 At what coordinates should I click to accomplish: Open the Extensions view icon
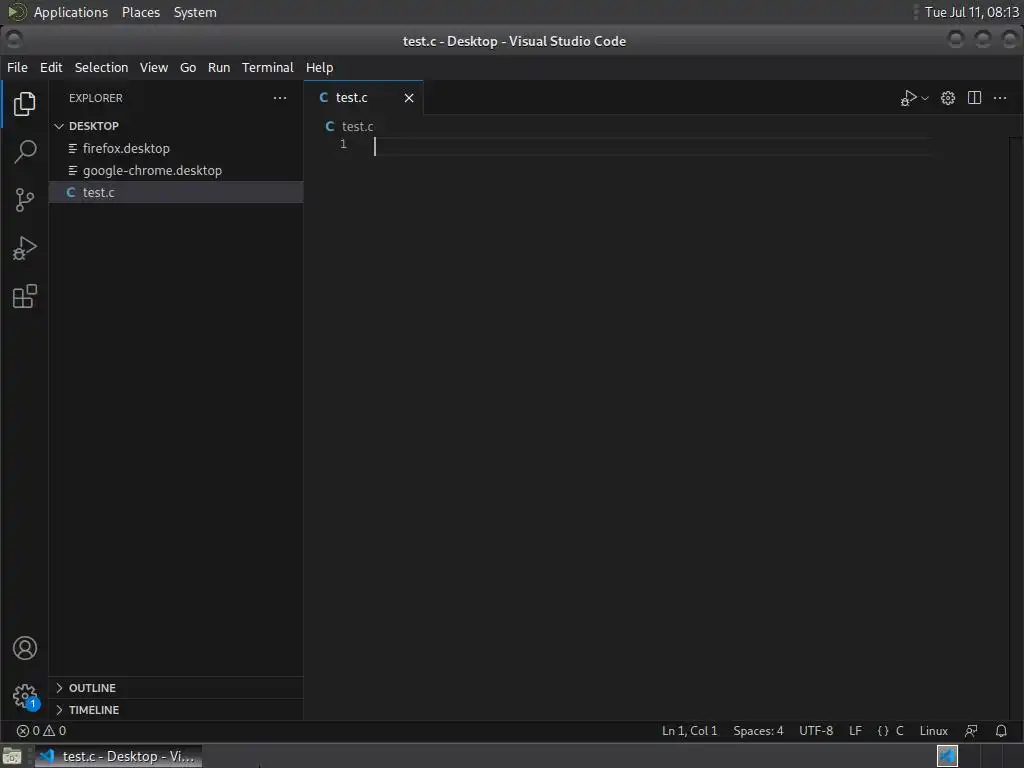[25, 296]
